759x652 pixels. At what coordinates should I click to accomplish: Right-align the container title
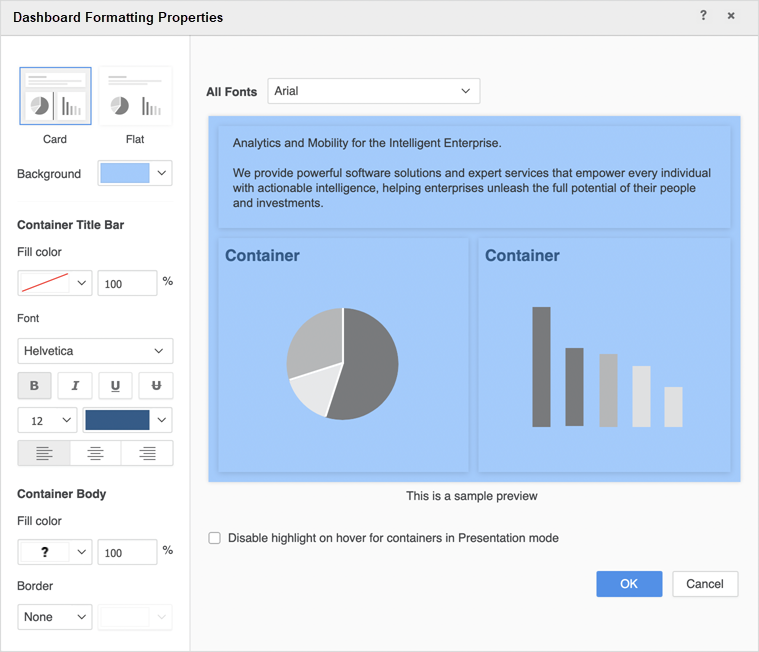pos(147,453)
